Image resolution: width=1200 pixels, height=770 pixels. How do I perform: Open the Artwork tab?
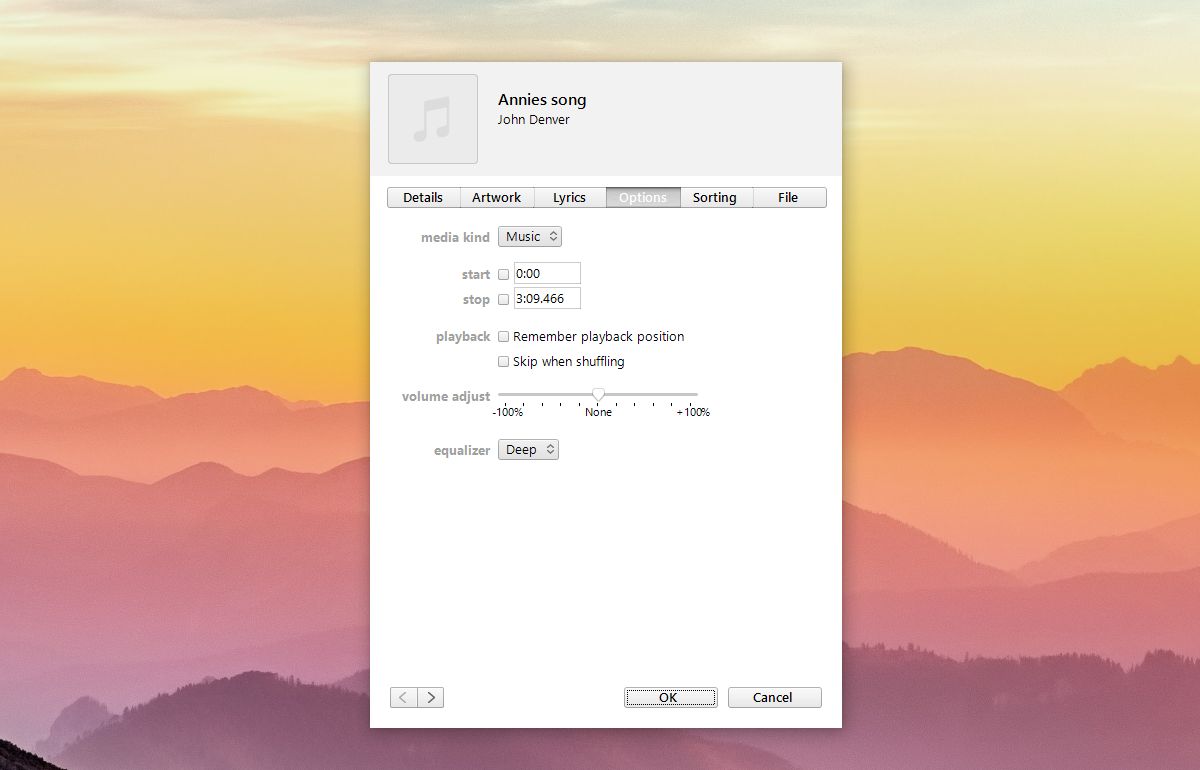coord(497,198)
